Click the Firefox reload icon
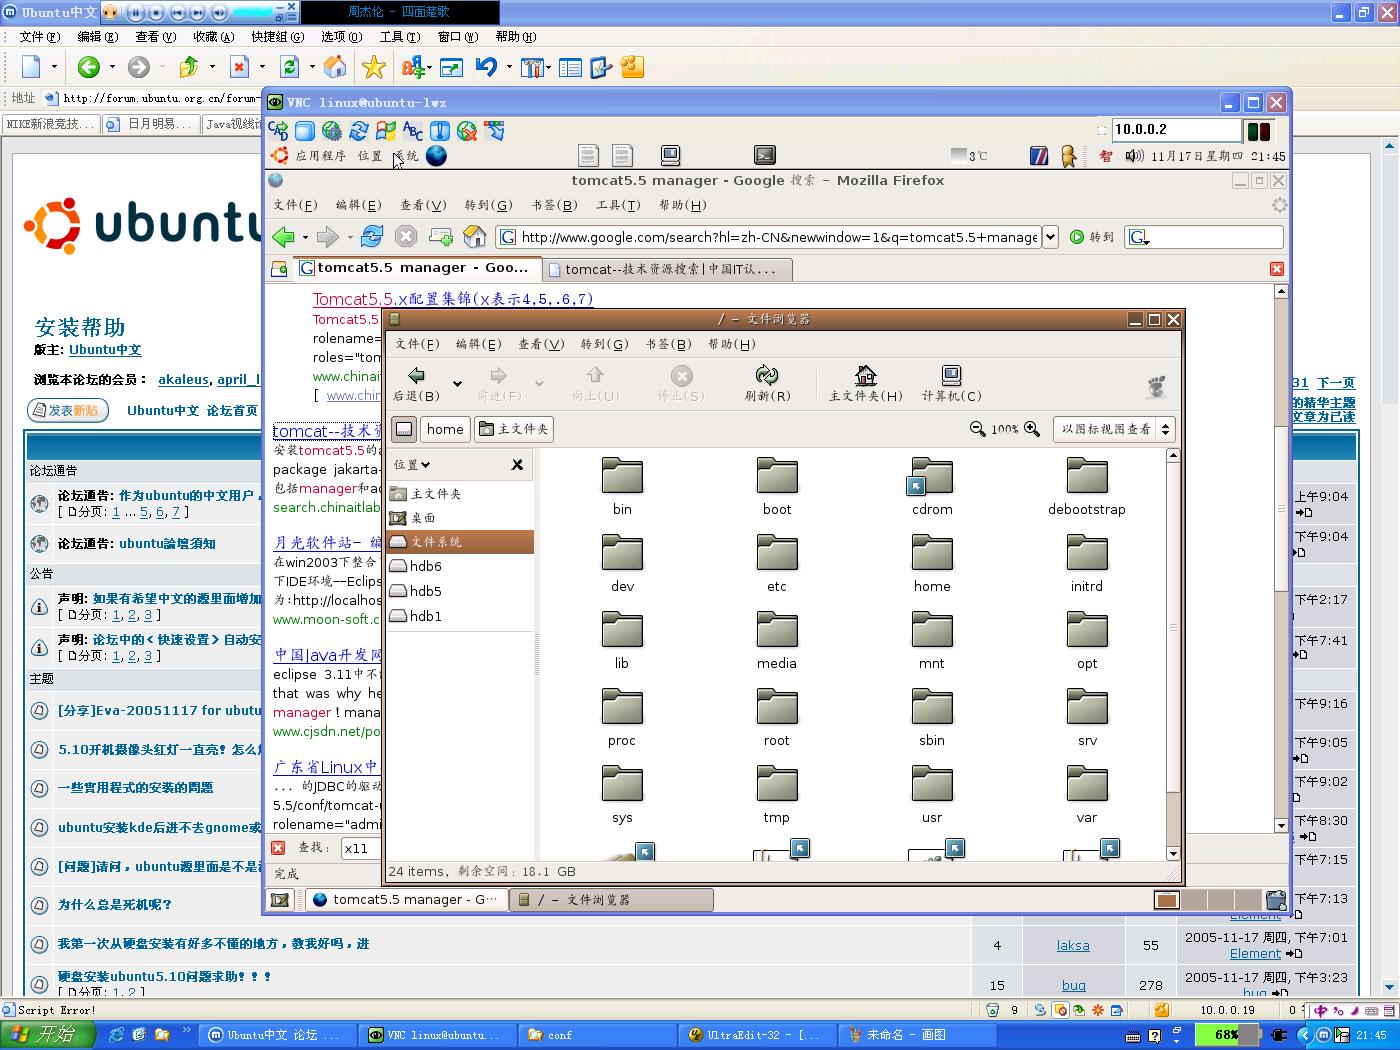This screenshot has width=1400, height=1050. click(372, 237)
